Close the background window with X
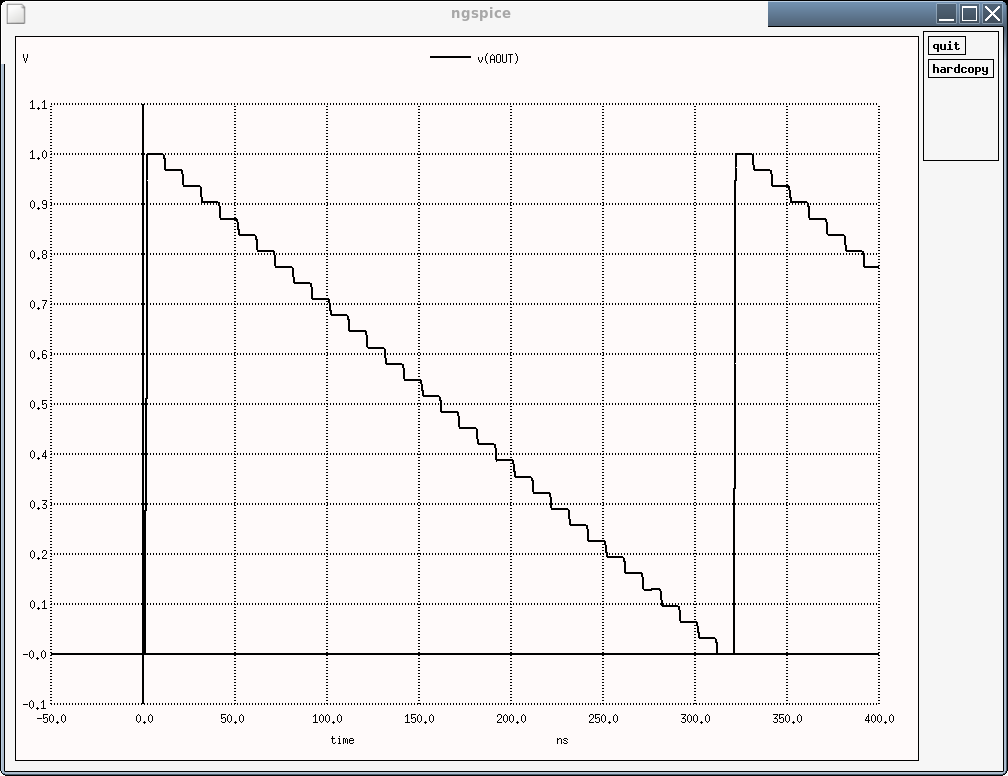The width and height of the screenshot is (1008, 776). [992, 14]
